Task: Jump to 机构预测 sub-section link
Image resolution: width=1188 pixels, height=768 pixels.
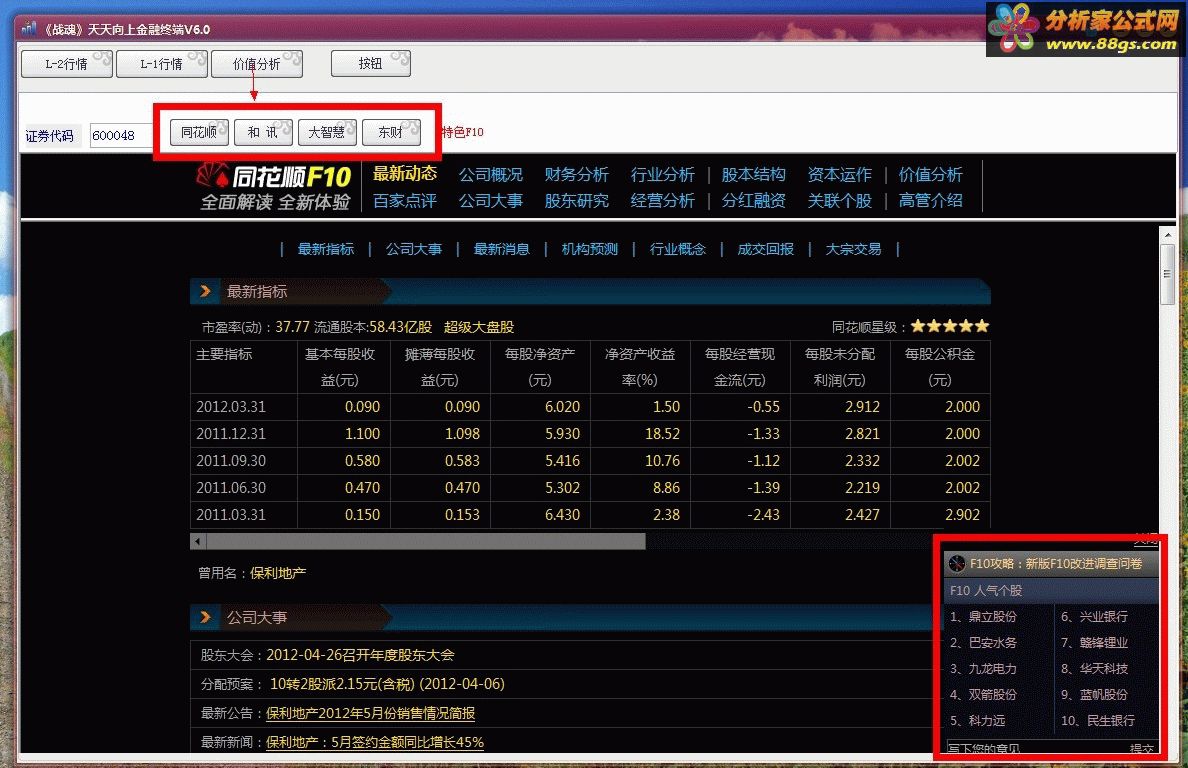Action: tap(589, 249)
